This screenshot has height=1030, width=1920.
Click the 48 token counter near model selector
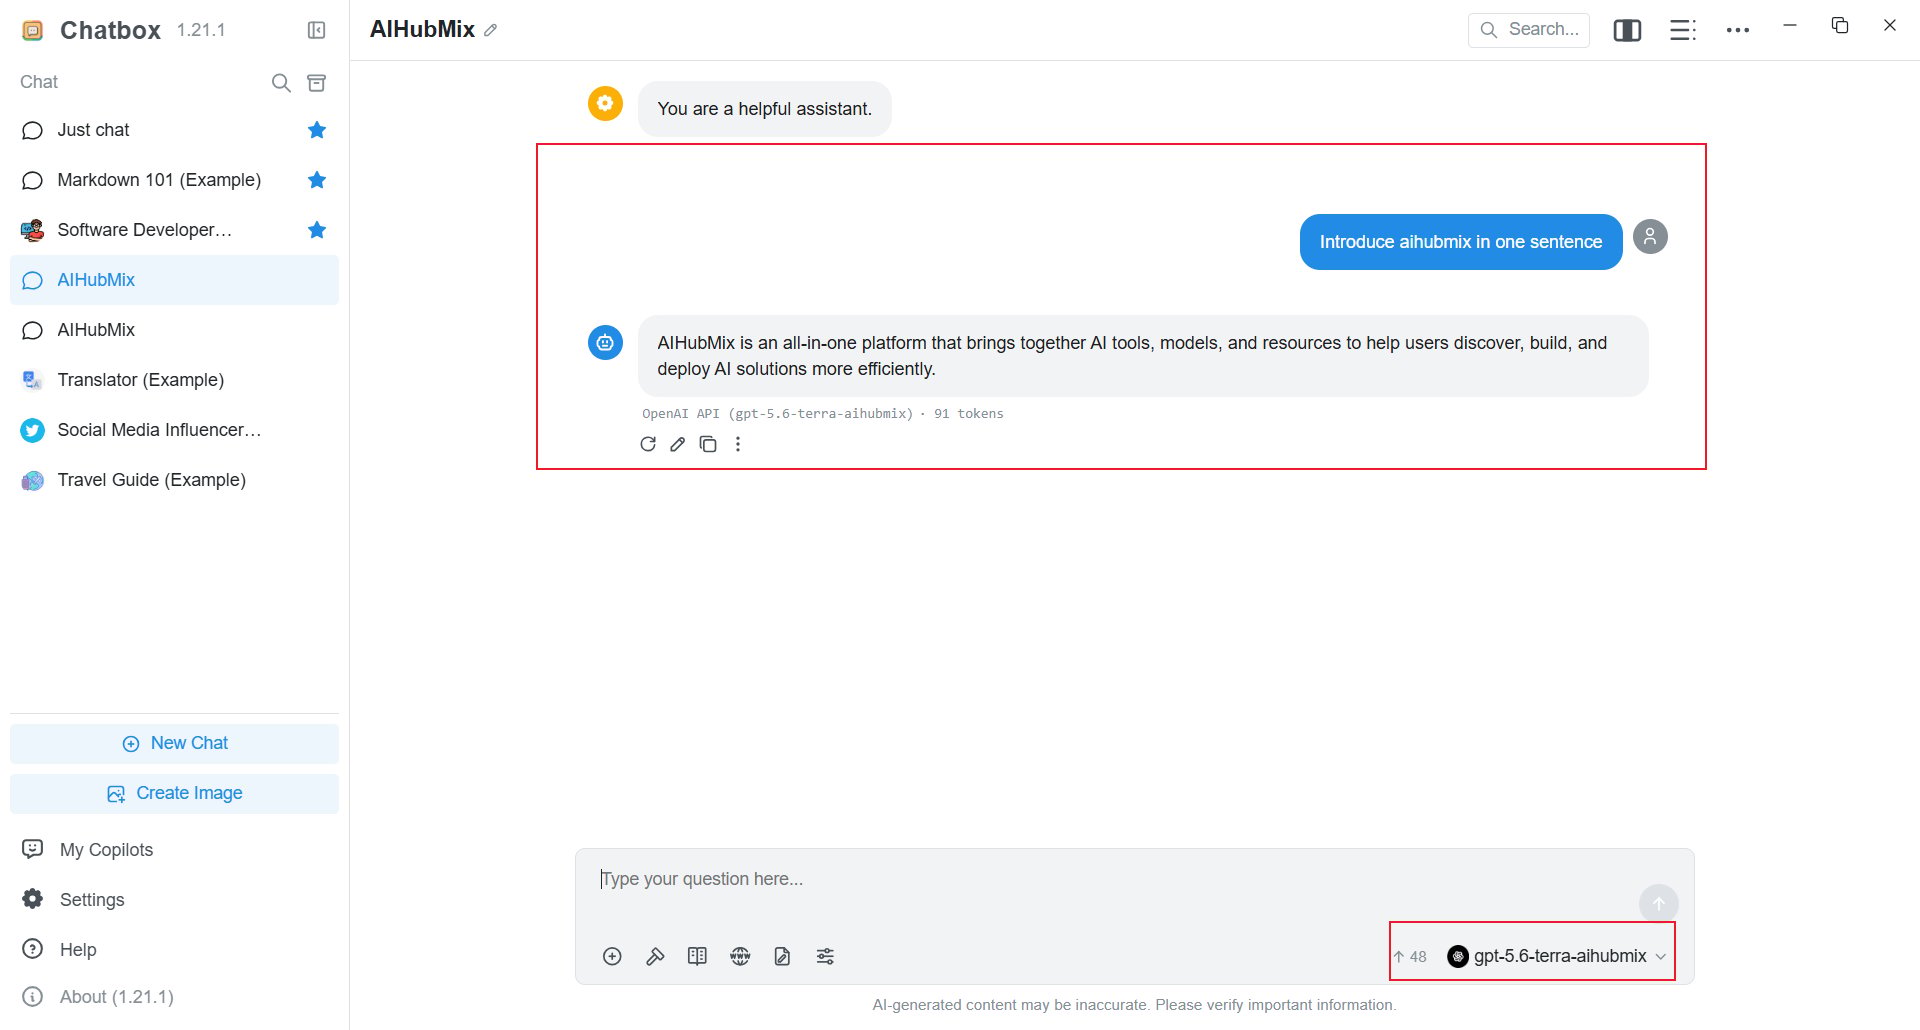coord(1410,957)
